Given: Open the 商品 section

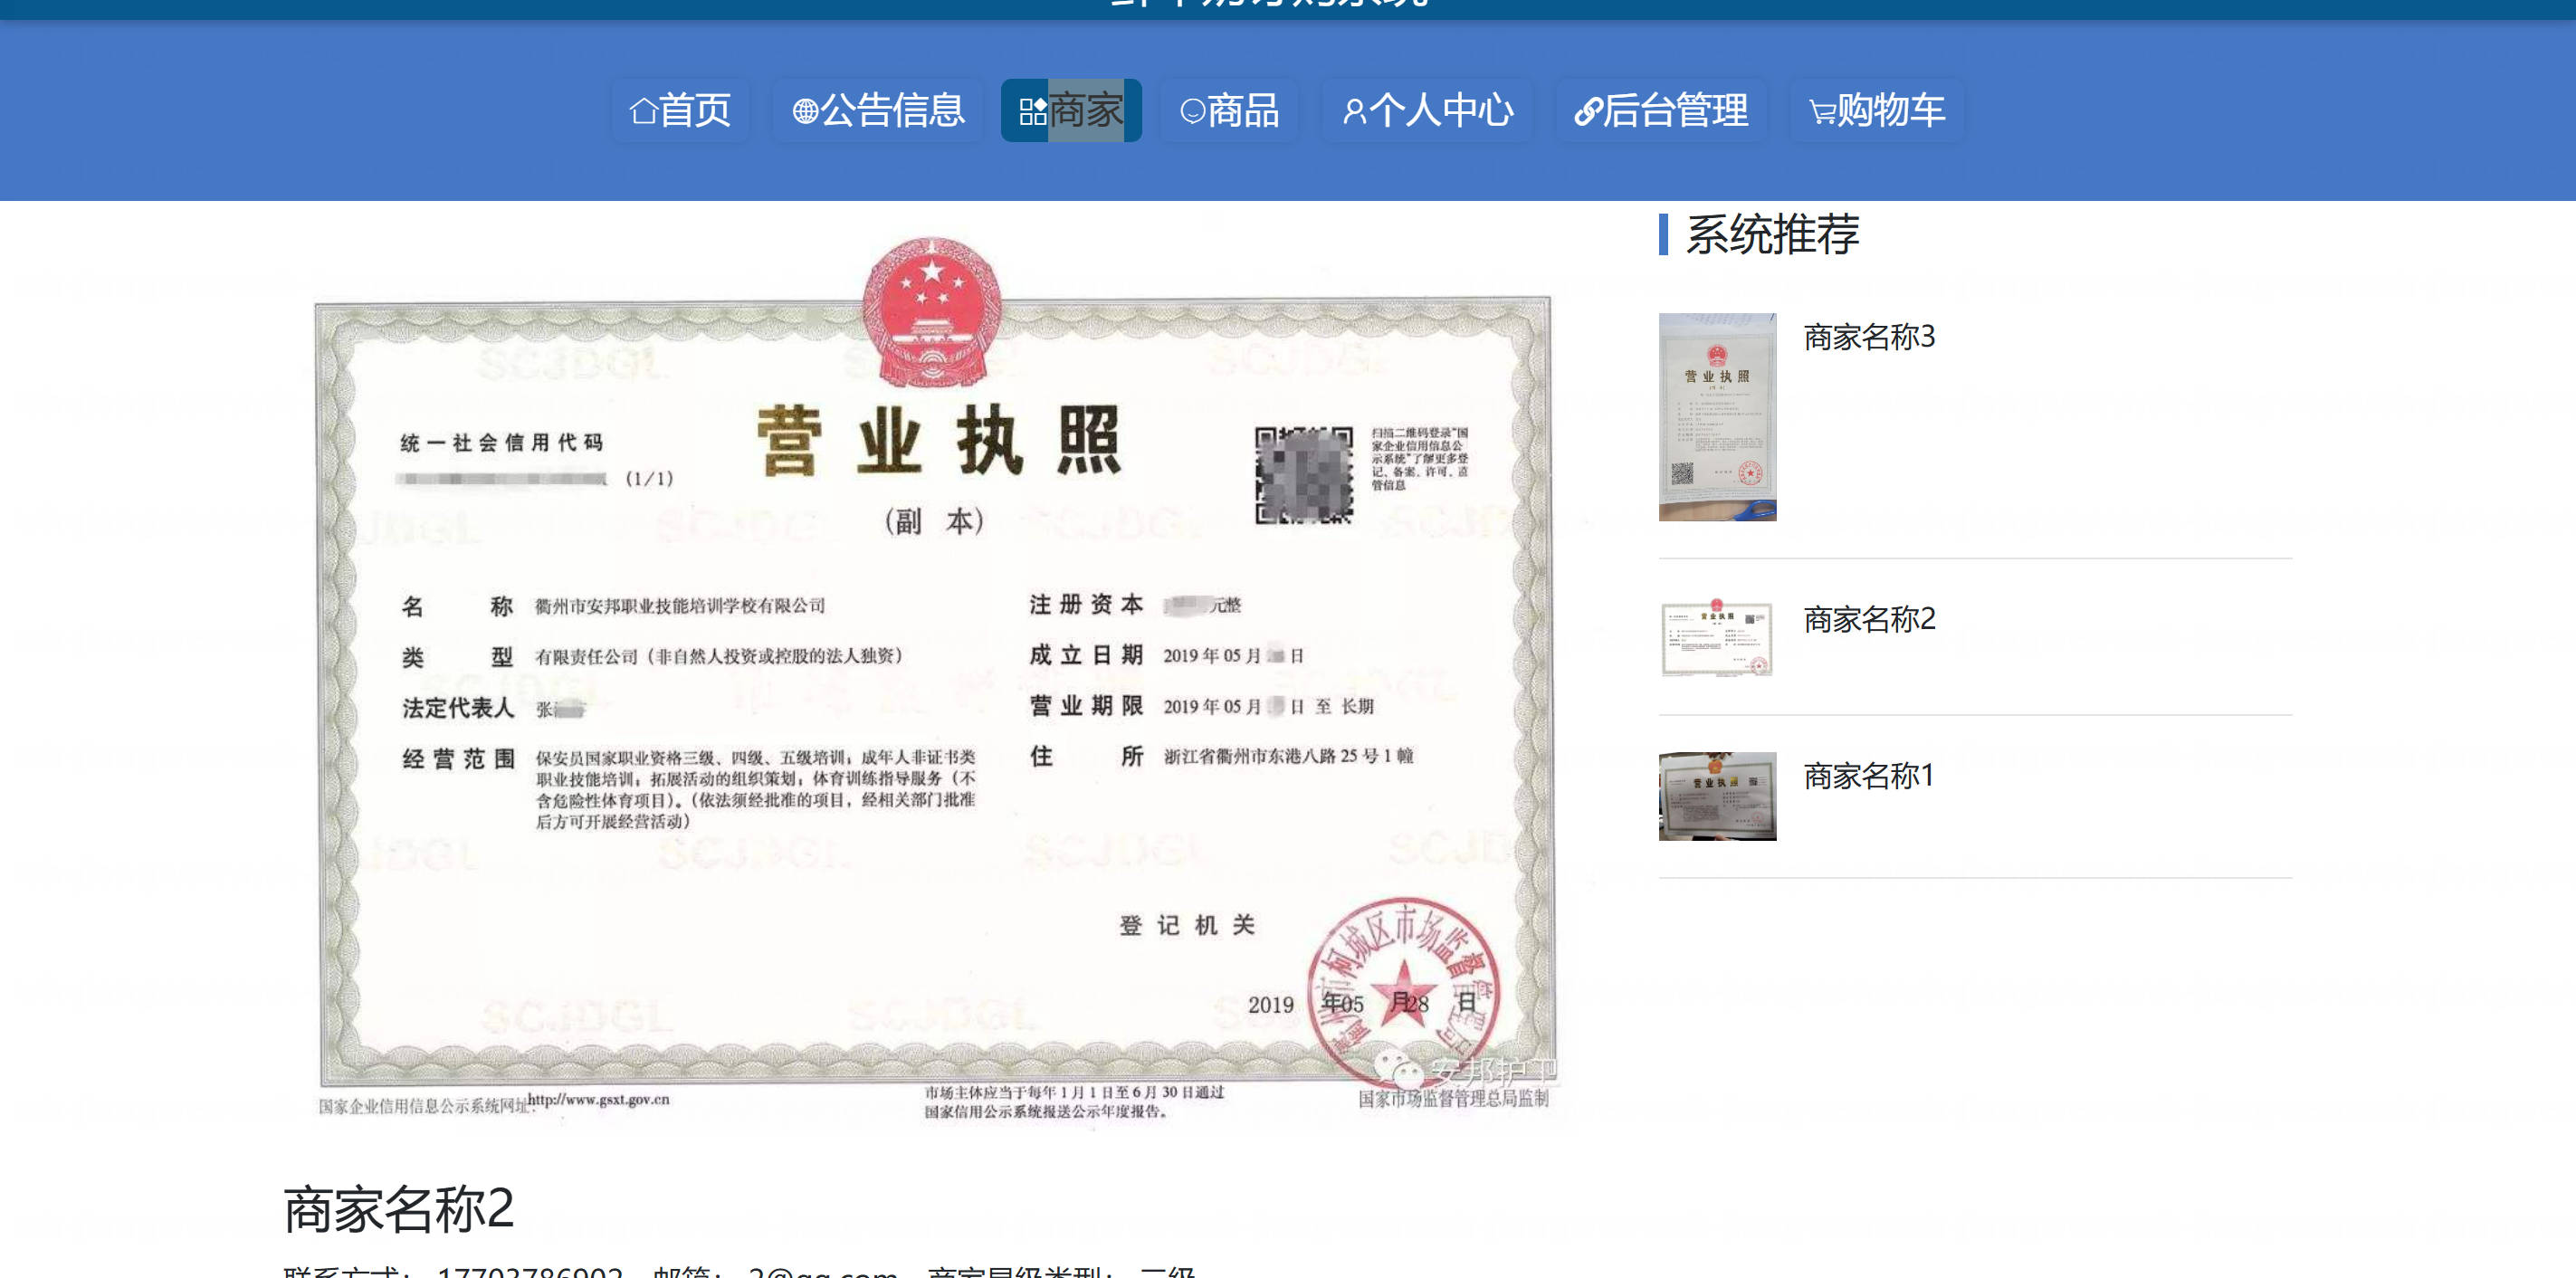Looking at the screenshot, I should [x=1229, y=110].
